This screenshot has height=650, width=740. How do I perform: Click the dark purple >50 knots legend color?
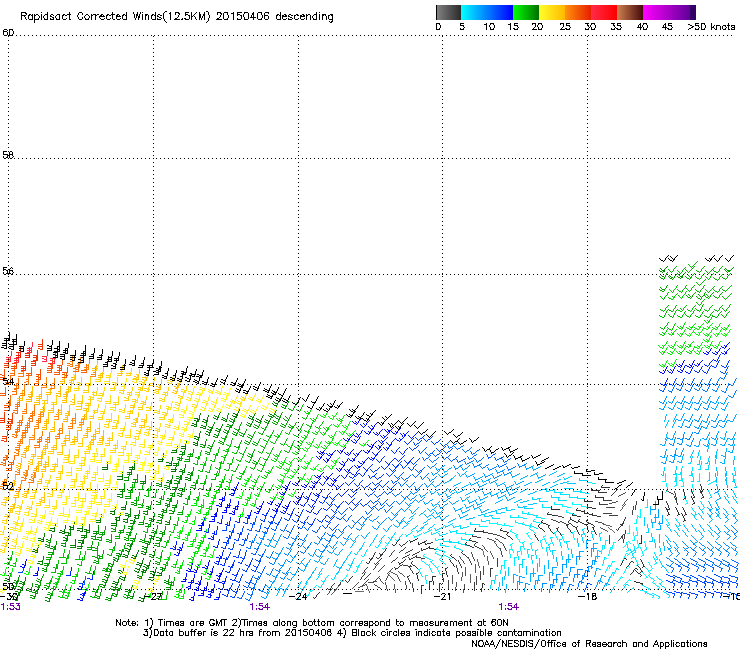tap(693, 12)
